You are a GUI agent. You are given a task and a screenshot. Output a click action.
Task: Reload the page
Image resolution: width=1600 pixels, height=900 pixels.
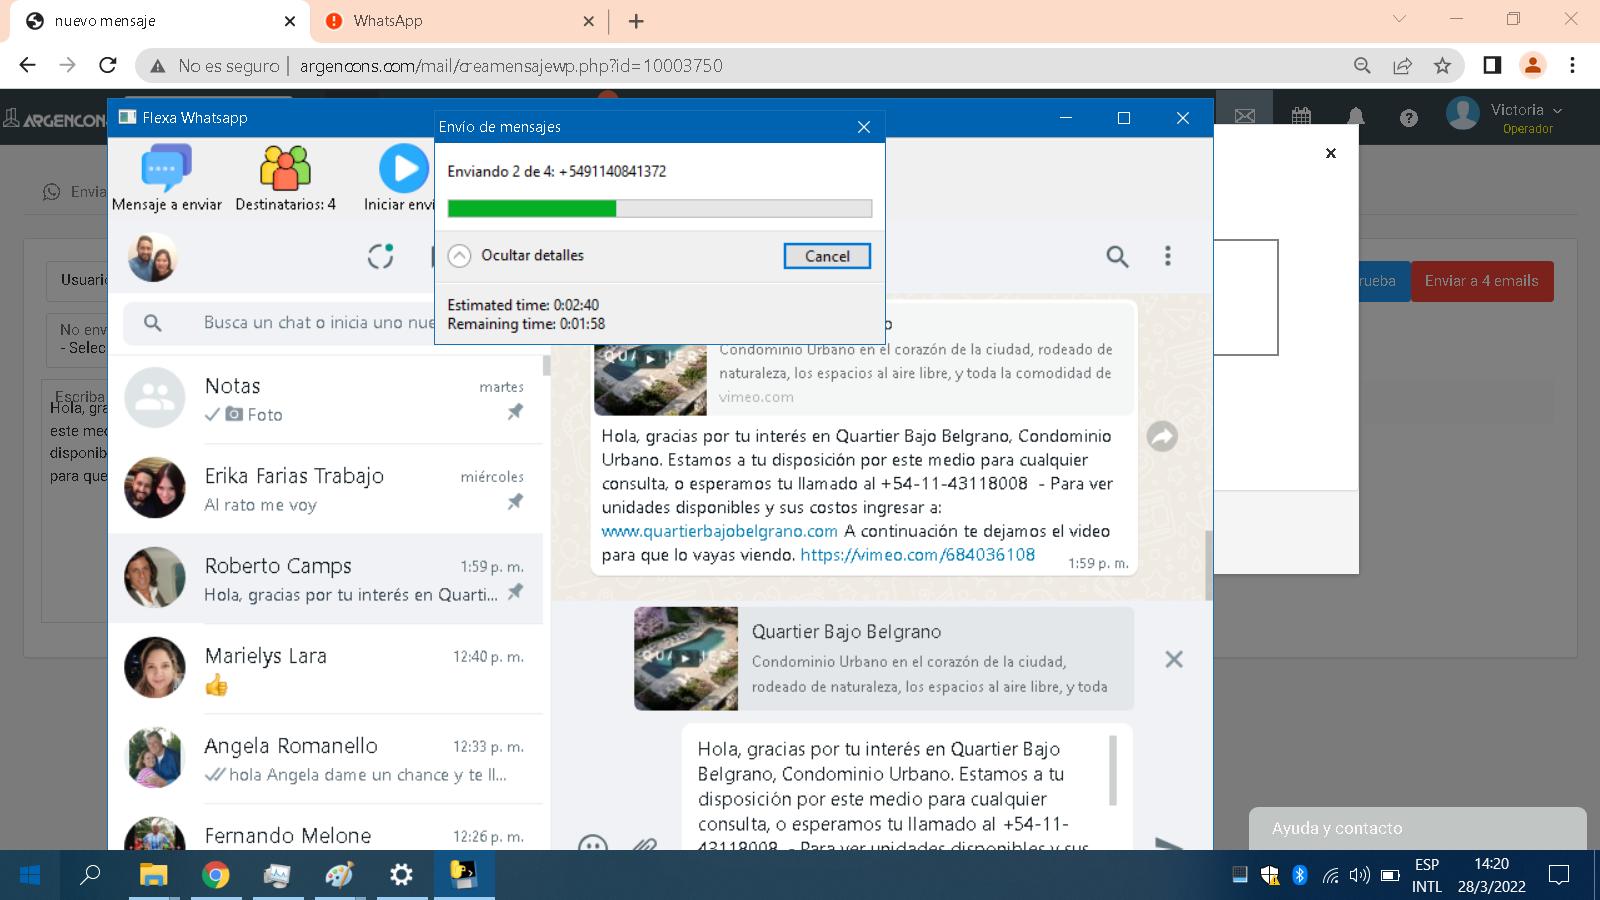click(108, 65)
